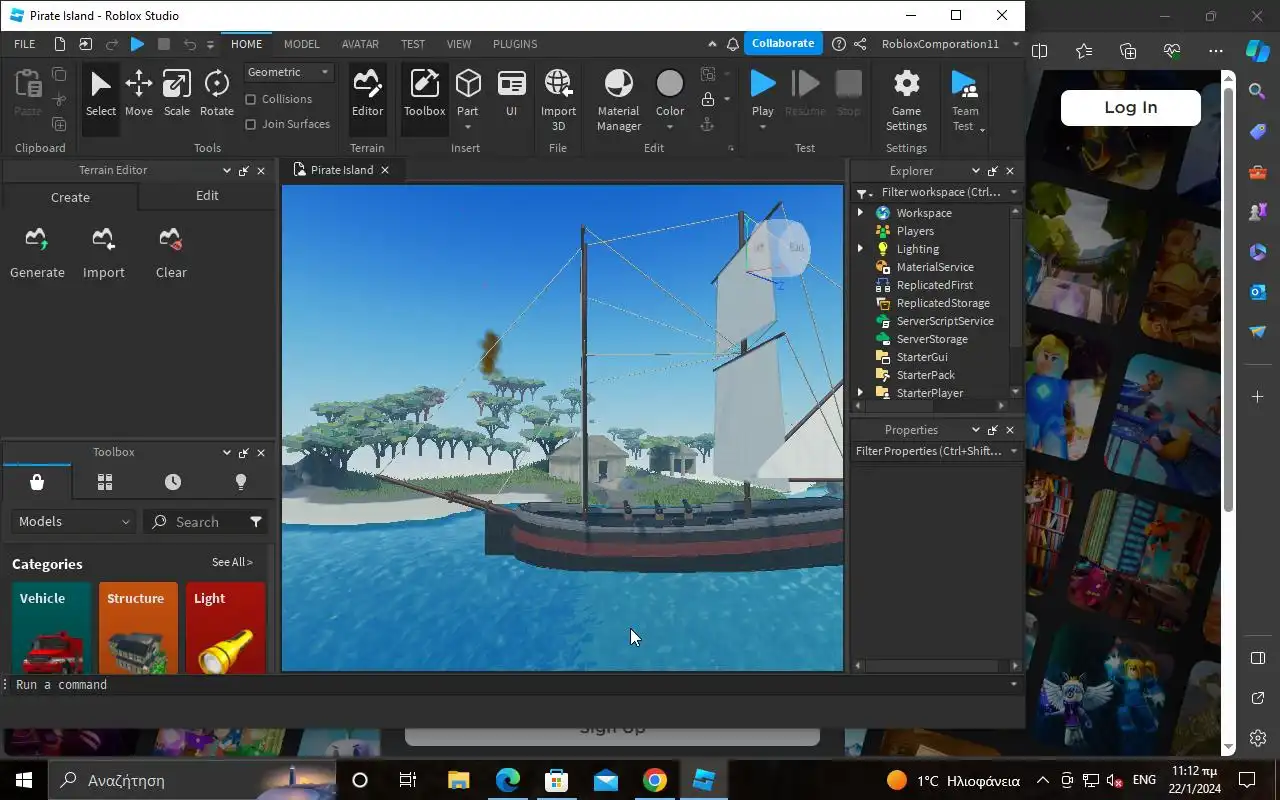Screen dimensions: 1280x800
Task: Expand the Workspace tree node
Action: coord(860,213)
